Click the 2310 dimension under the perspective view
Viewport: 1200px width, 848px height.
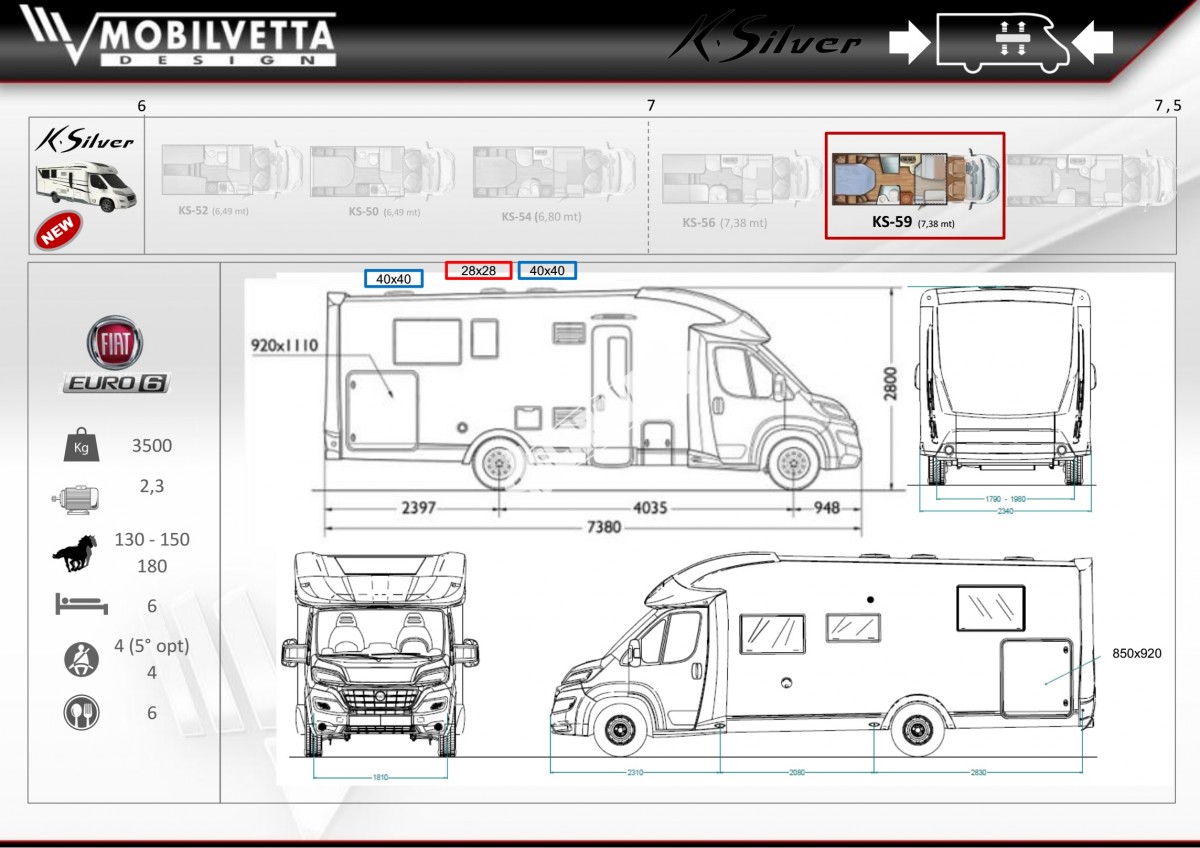tap(634, 772)
